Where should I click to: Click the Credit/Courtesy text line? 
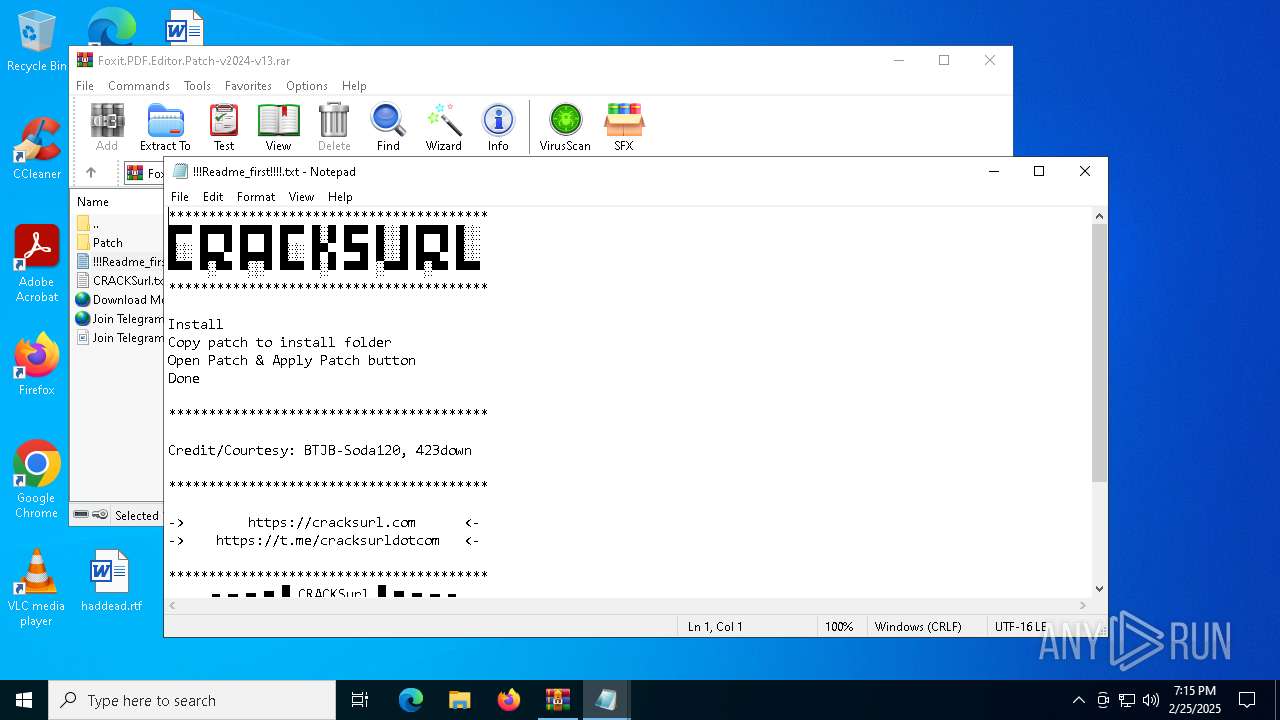coord(320,450)
